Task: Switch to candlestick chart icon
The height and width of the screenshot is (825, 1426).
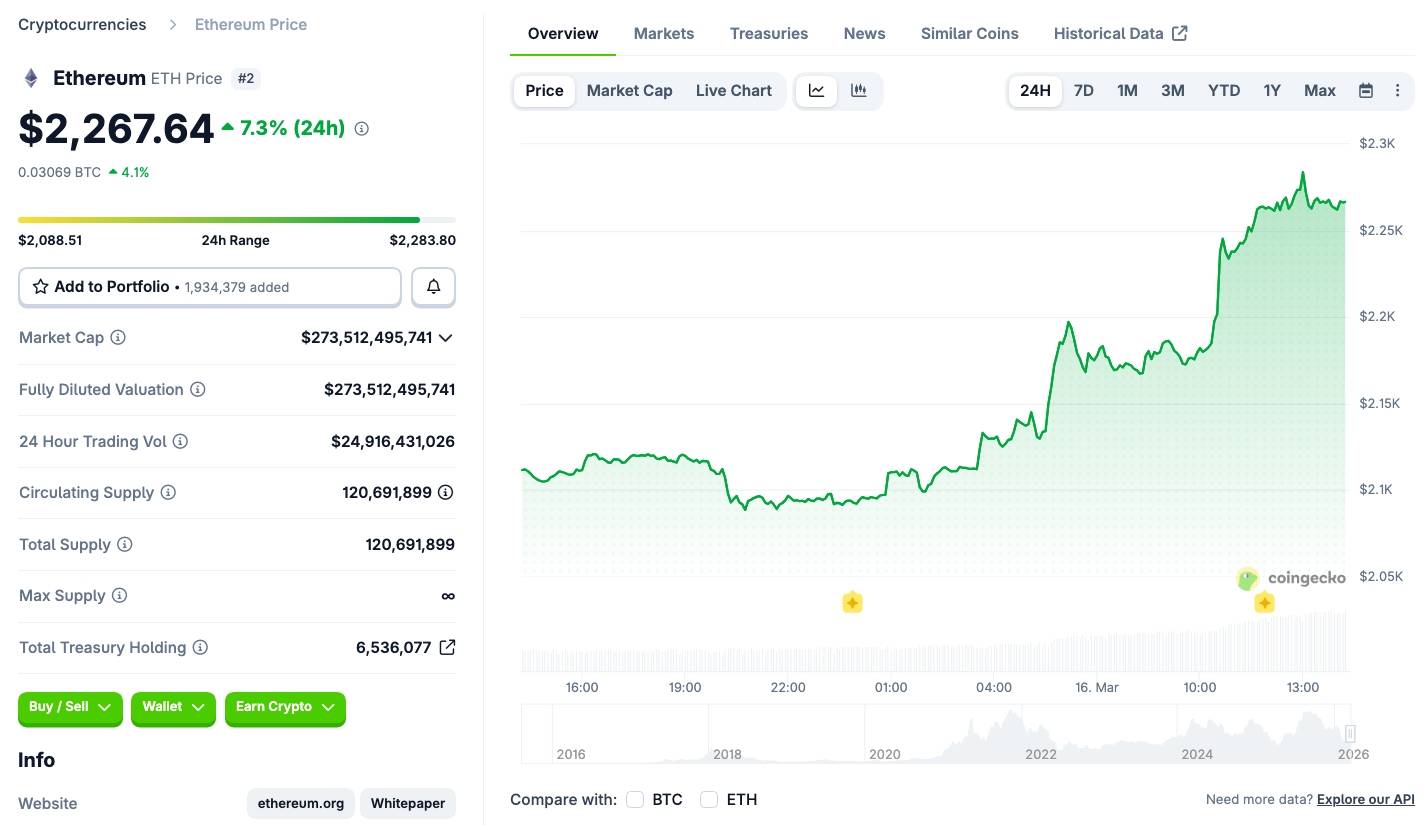Action: point(858,91)
